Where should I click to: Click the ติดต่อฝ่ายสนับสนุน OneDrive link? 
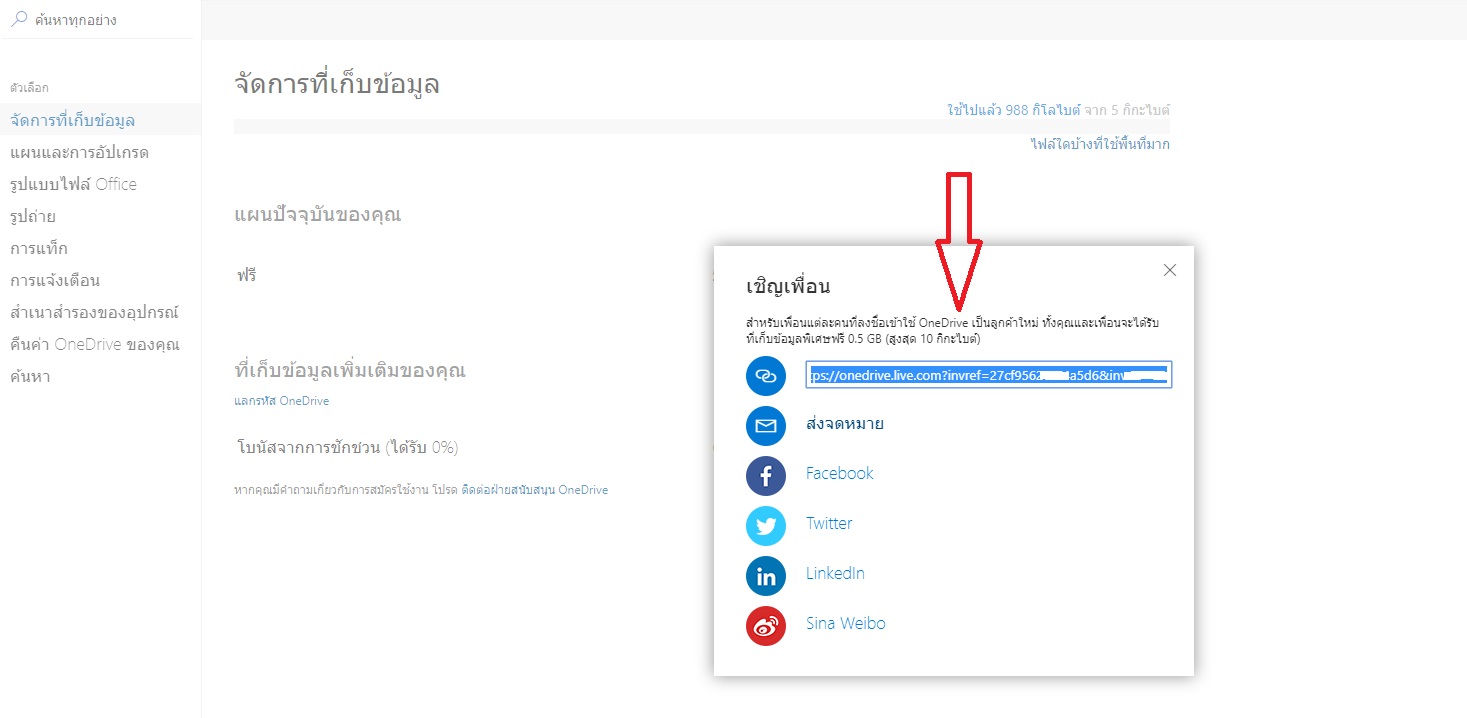coord(535,490)
